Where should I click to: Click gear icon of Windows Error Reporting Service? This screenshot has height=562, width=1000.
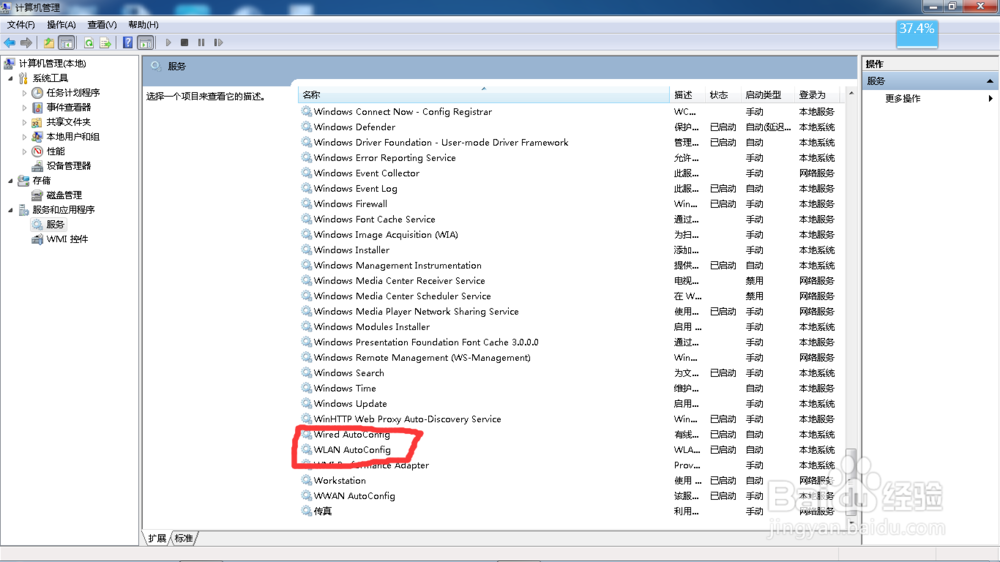[x=307, y=158]
